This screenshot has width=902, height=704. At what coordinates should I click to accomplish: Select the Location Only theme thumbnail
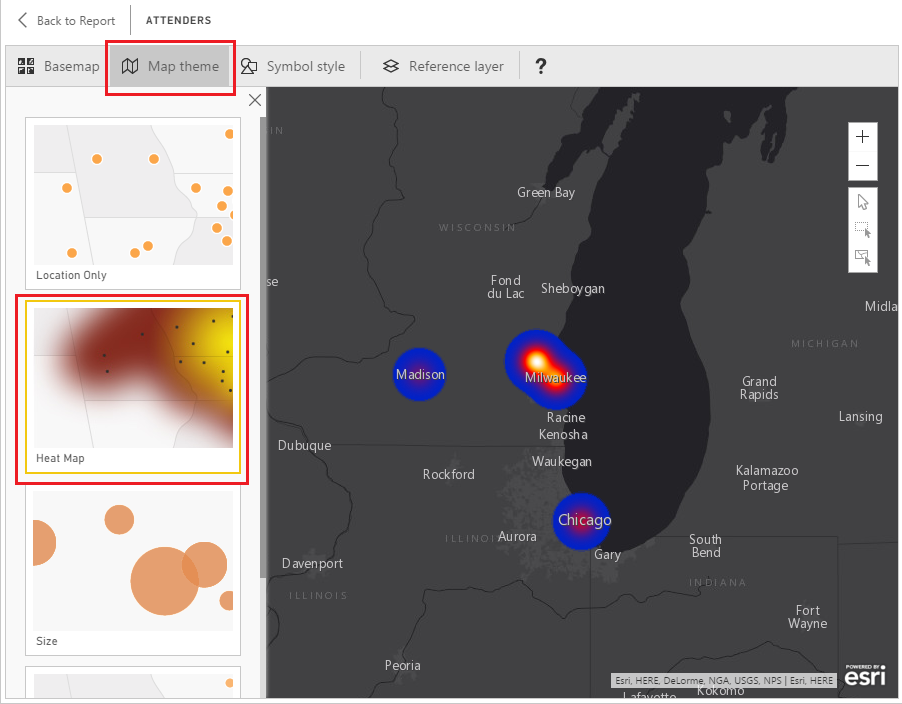pyautogui.click(x=133, y=203)
